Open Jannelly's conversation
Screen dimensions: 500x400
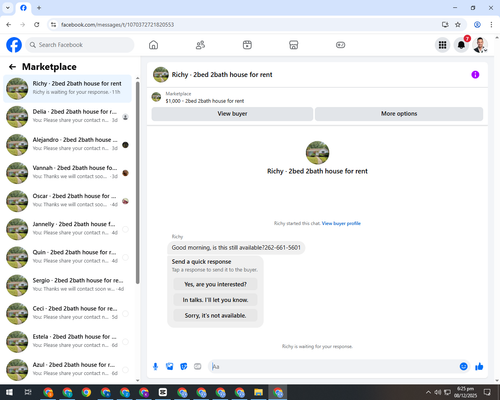click(x=67, y=229)
